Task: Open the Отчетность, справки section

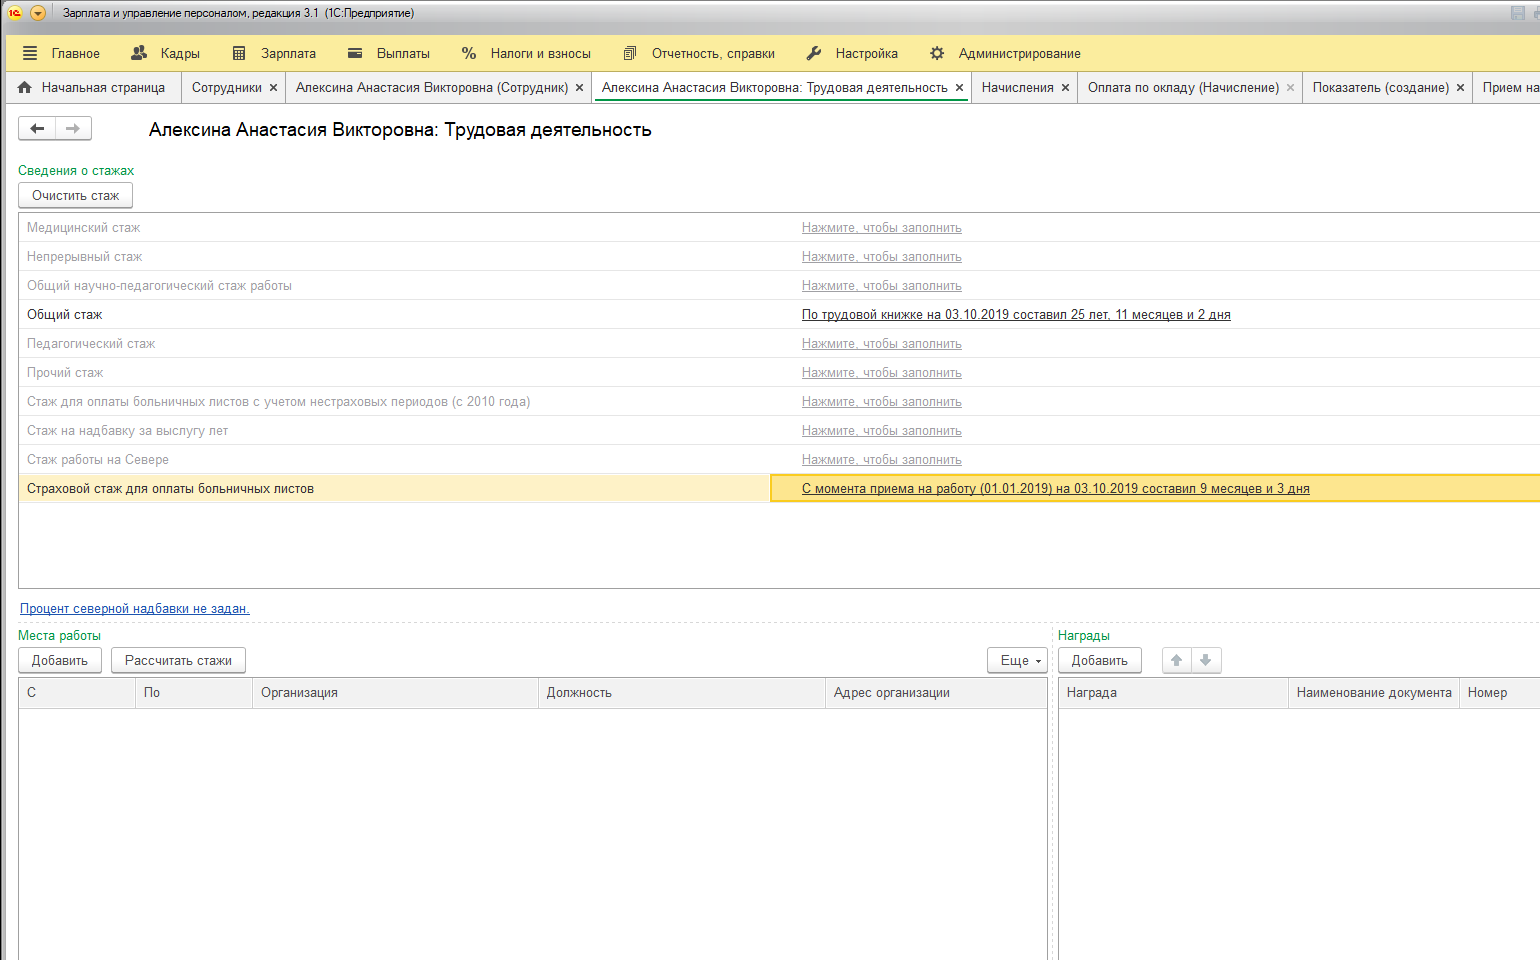Action: tap(699, 53)
